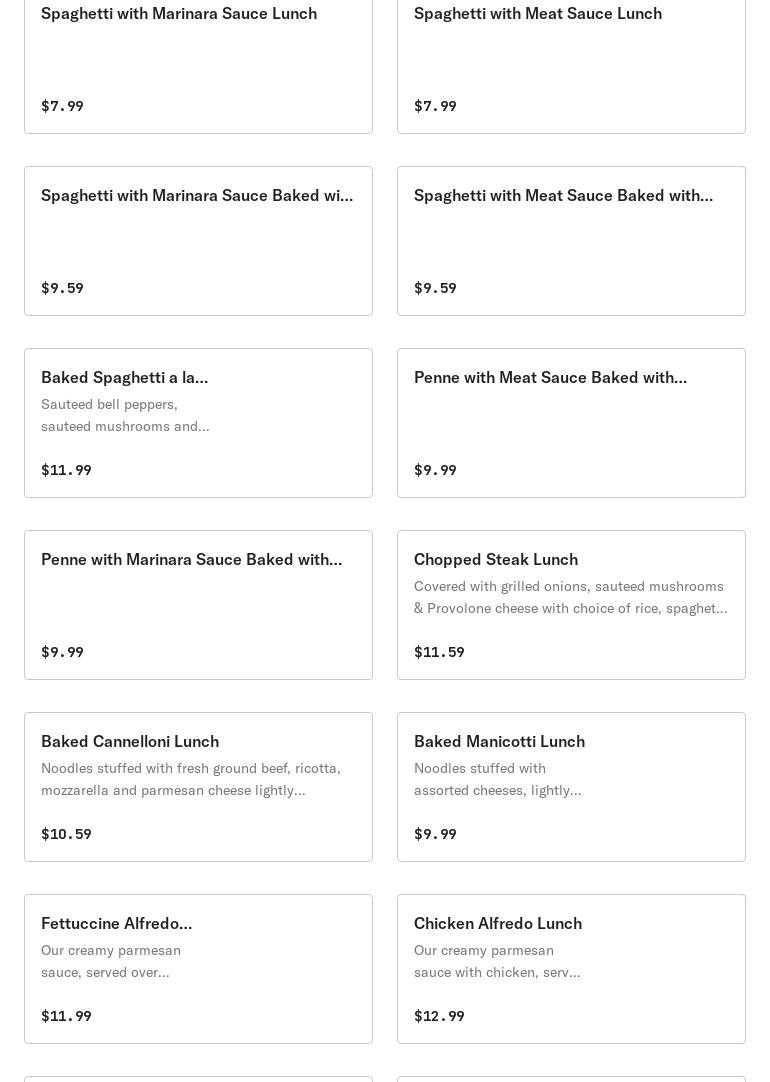
Task: Click the Baked Cannelloni noodles description text
Action: (191, 779)
